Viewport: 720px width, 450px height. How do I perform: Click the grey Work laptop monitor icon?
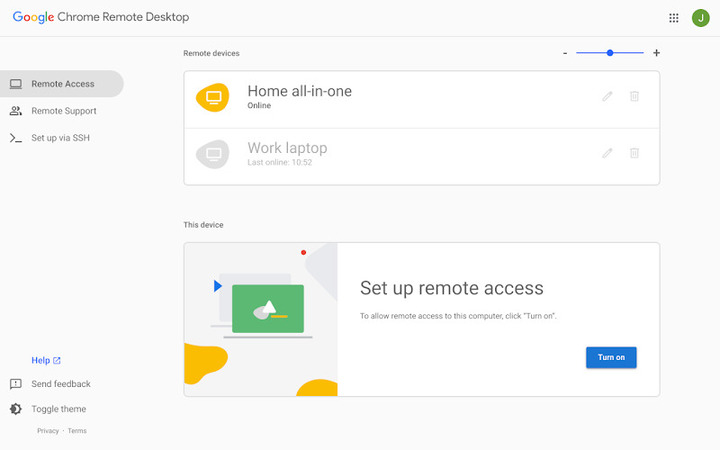(x=212, y=154)
